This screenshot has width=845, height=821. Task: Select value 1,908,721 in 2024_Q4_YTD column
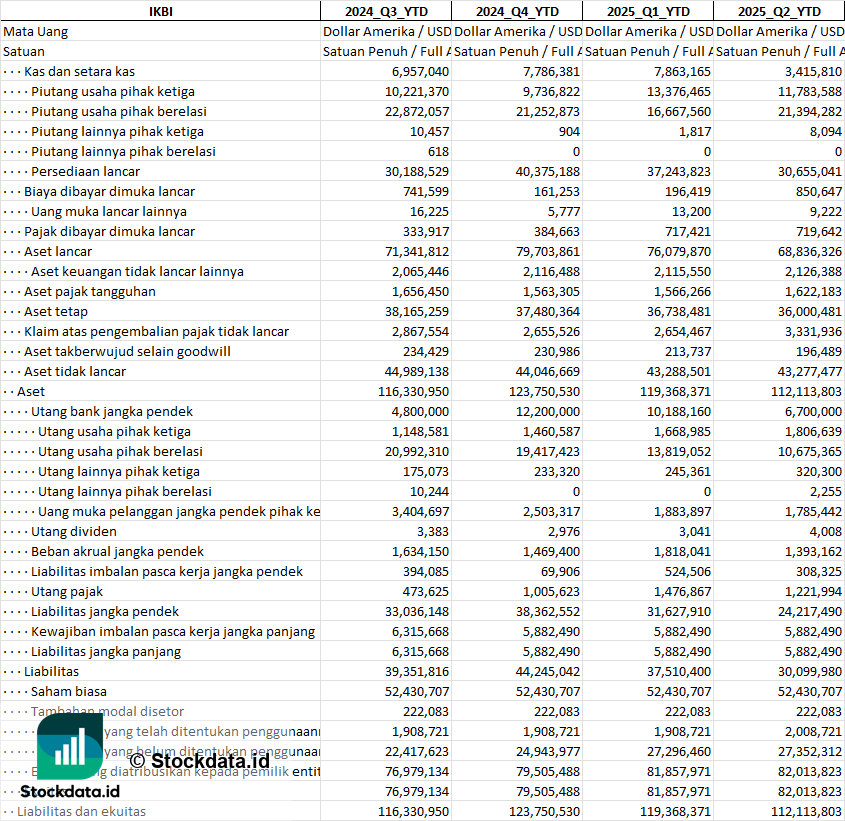point(551,731)
